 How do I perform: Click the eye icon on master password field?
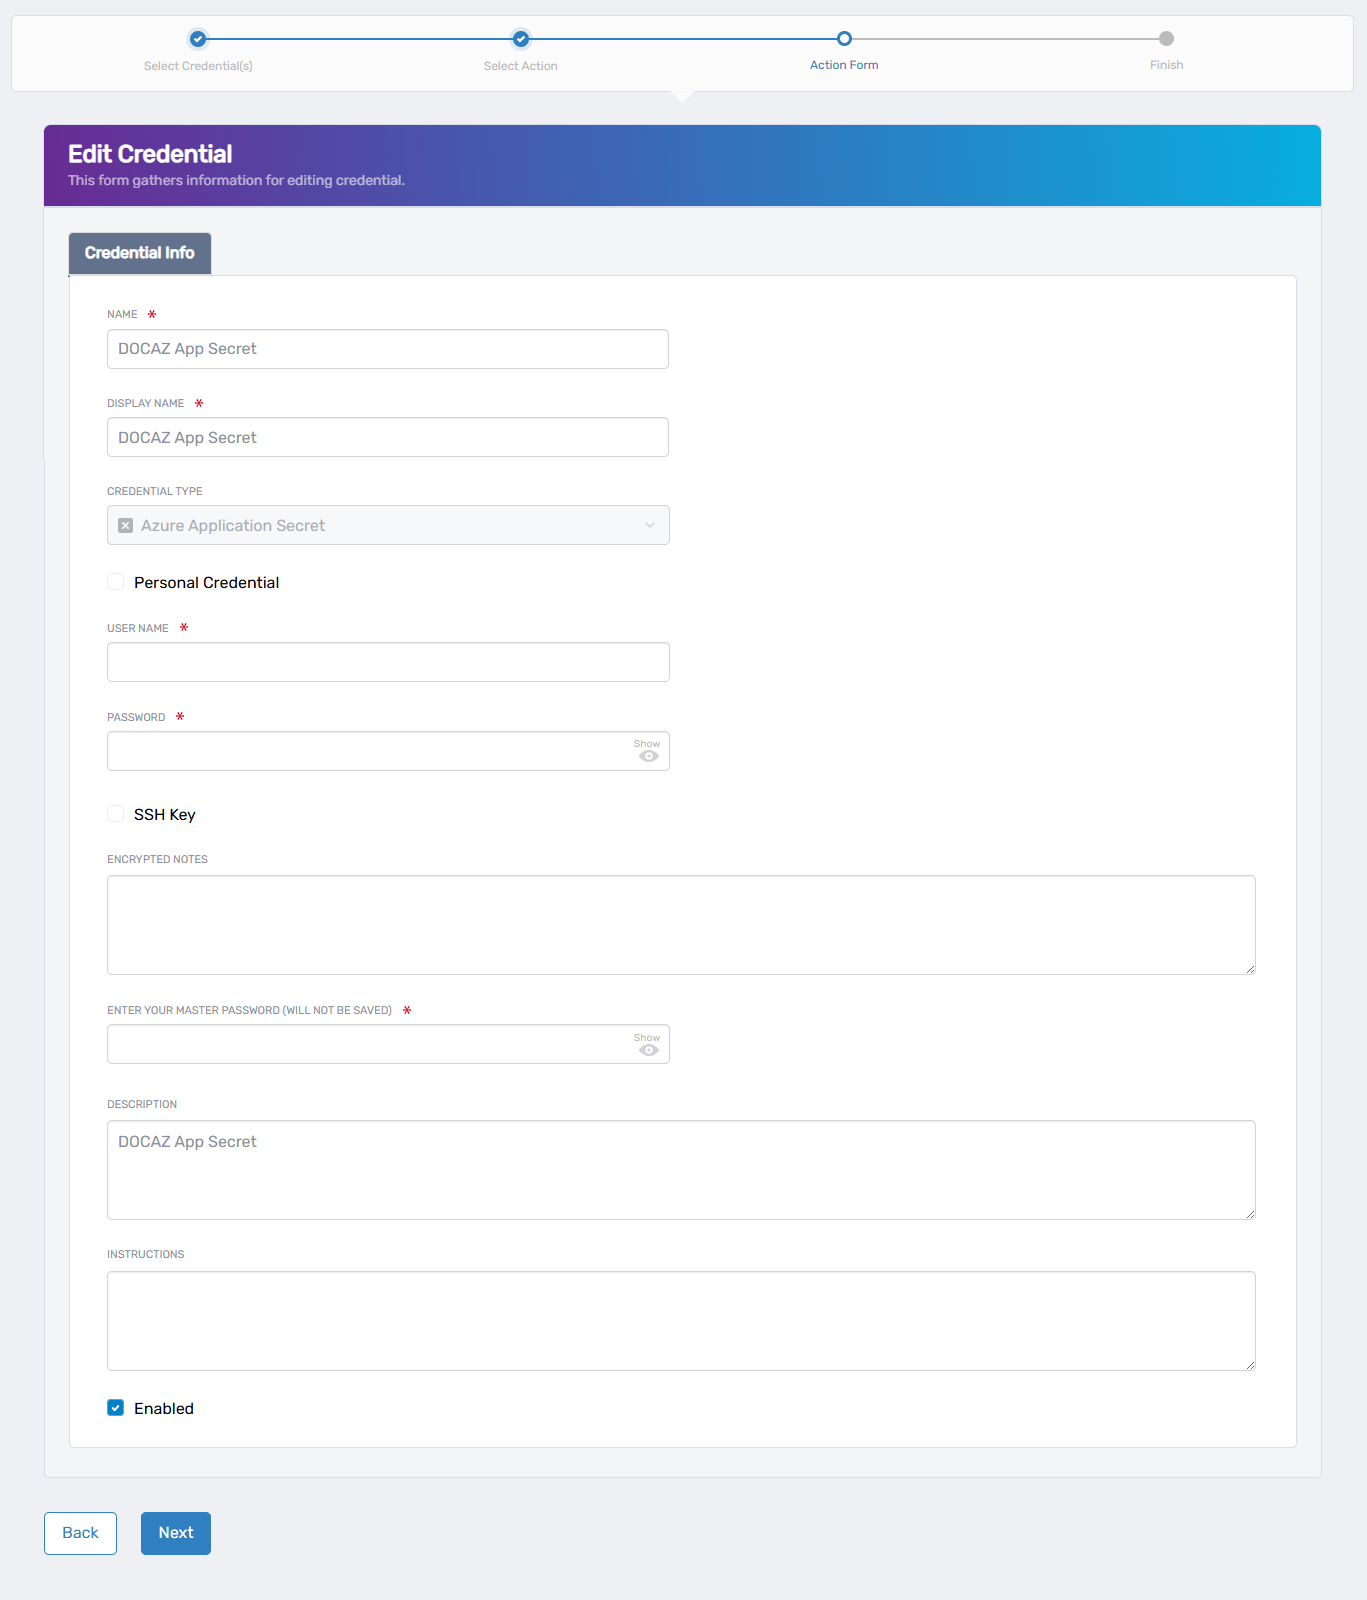point(648,1051)
